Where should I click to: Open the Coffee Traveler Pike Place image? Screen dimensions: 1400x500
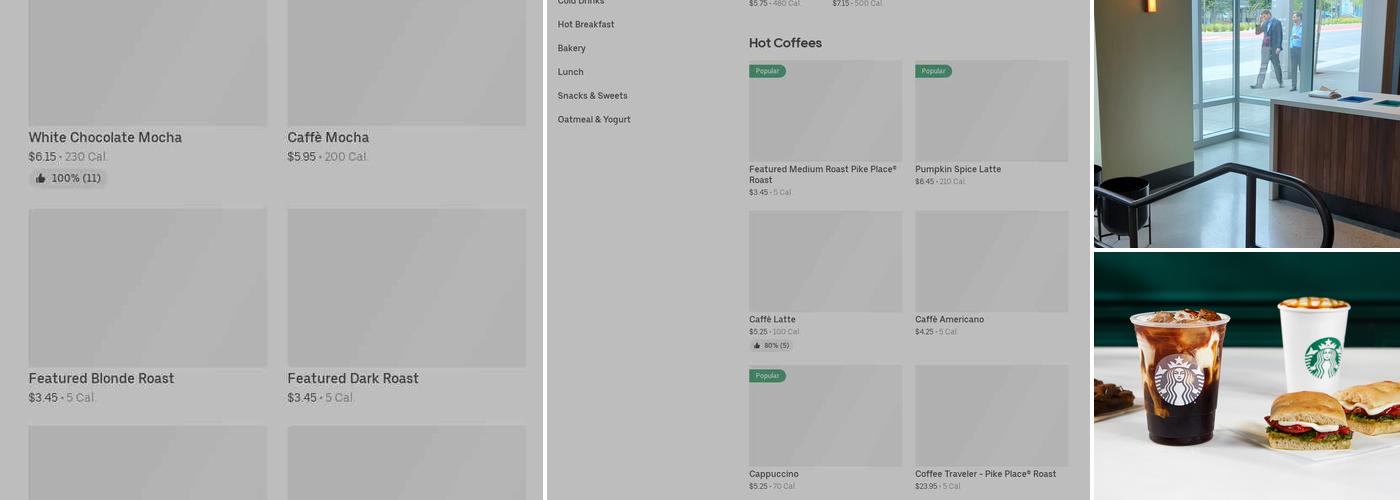(991, 415)
